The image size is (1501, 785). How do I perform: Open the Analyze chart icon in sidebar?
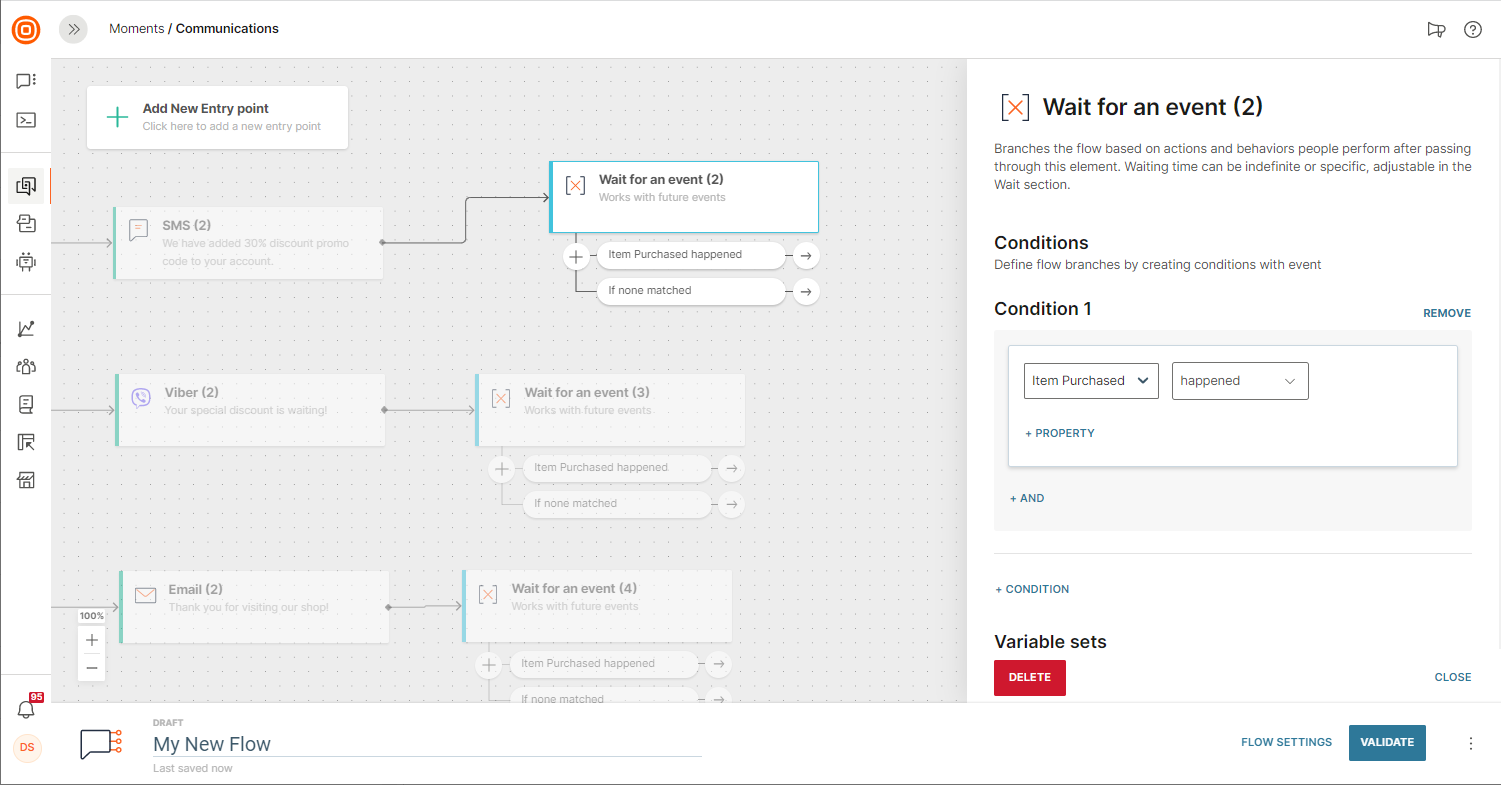[x=26, y=328]
